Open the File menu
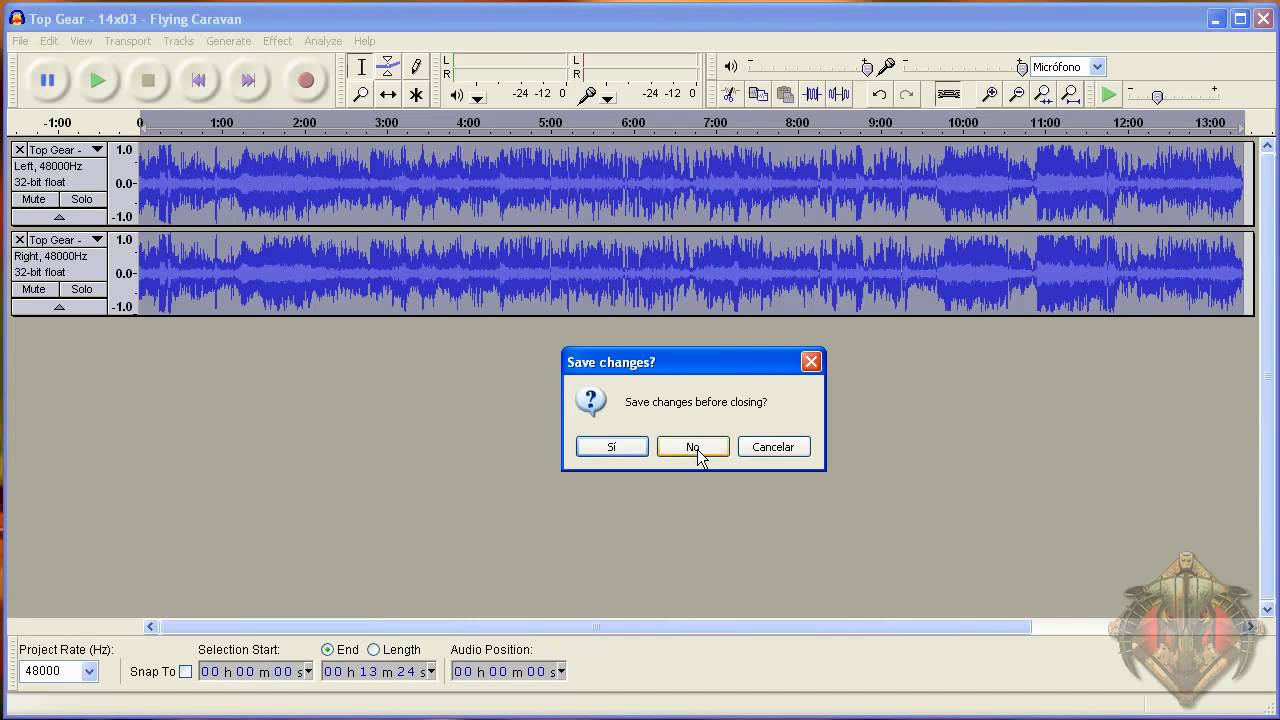The width and height of the screenshot is (1280, 720). coord(20,41)
